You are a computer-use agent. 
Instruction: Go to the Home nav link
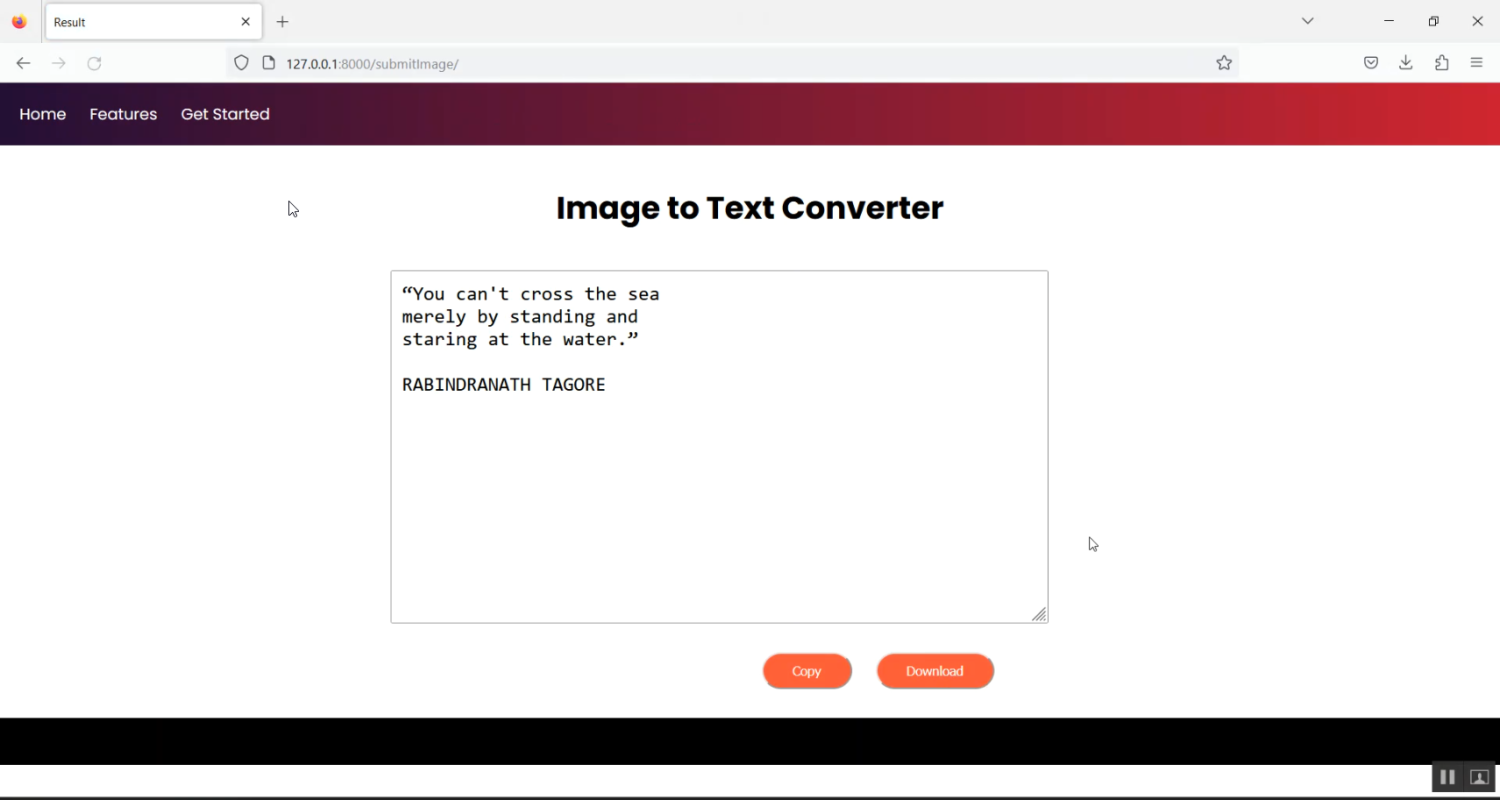[x=43, y=114]
